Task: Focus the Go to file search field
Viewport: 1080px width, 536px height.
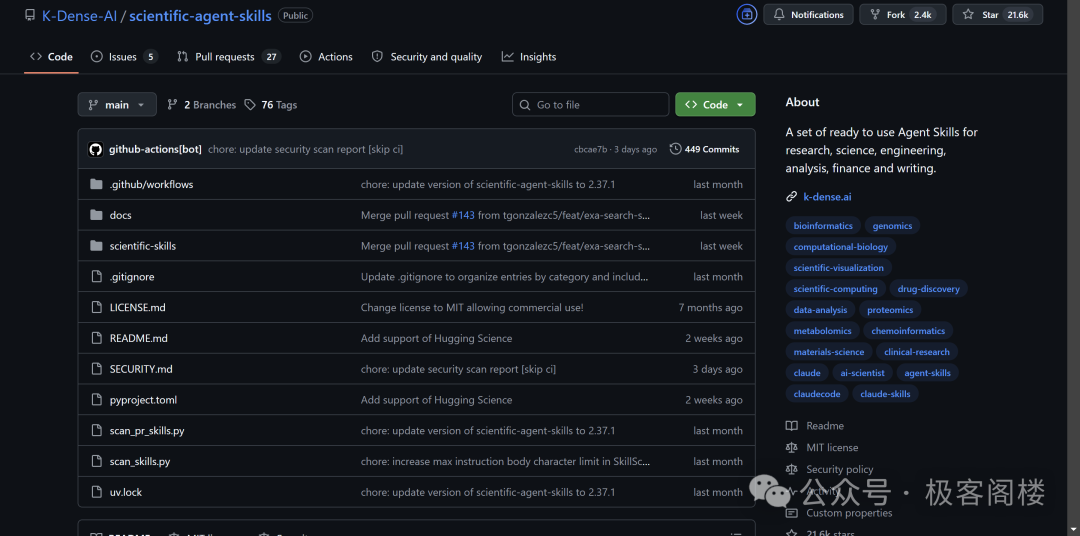Action: click(590, 105)
